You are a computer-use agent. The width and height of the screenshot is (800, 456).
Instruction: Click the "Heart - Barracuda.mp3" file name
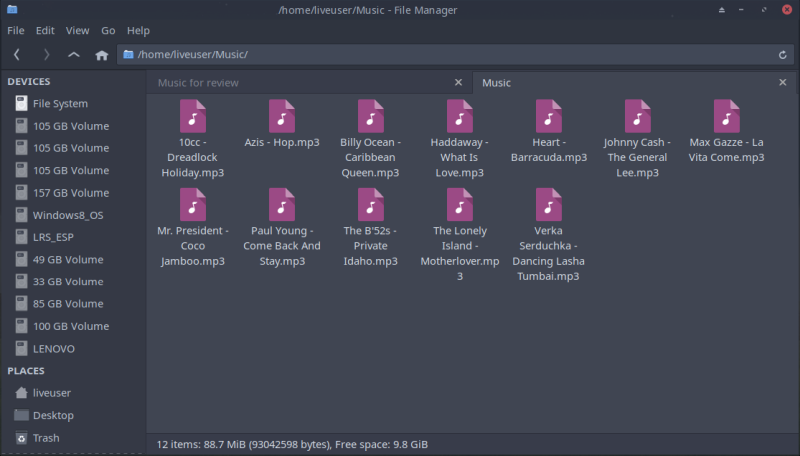tap(548, 150)
